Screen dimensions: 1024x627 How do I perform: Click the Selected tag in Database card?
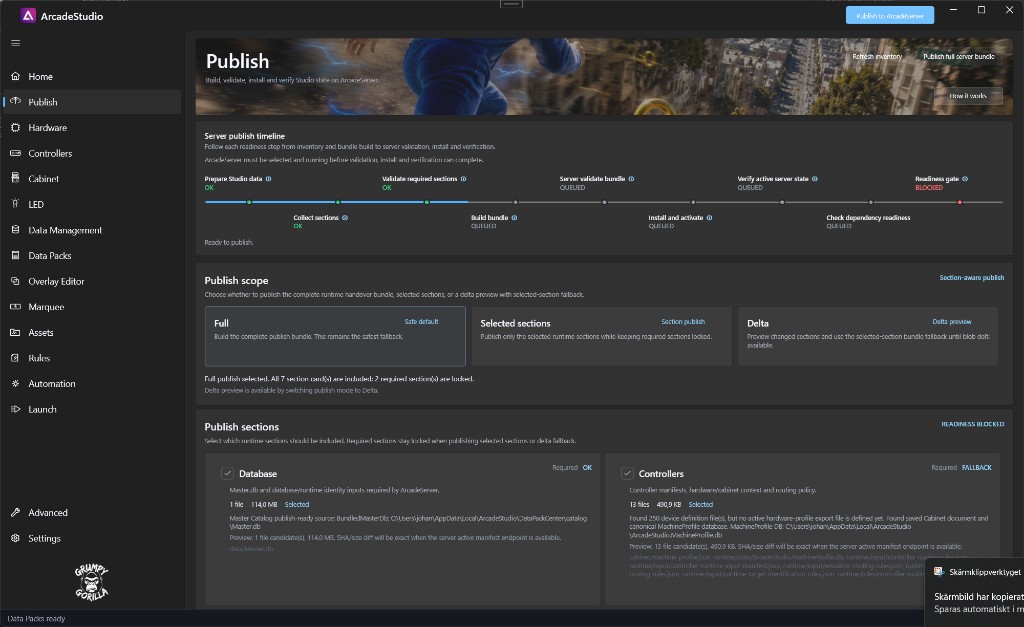[x=296, y=504]
